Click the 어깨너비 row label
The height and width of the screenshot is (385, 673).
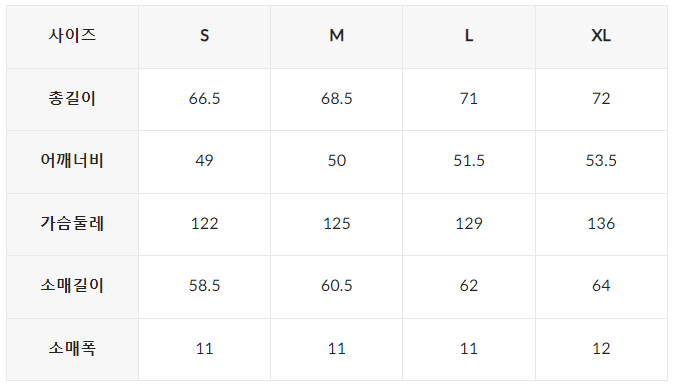point(72,161)
